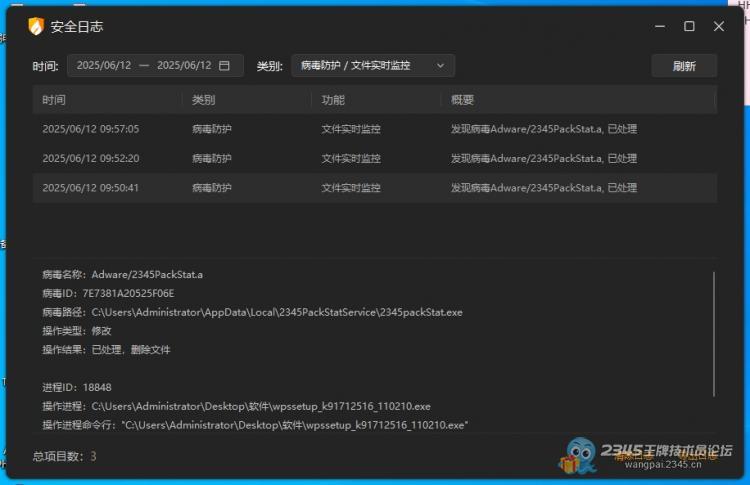Select the log row at 09:50:41
This screenshot has height=485, width=750.
pyautogui.click(x=375, y=188)
